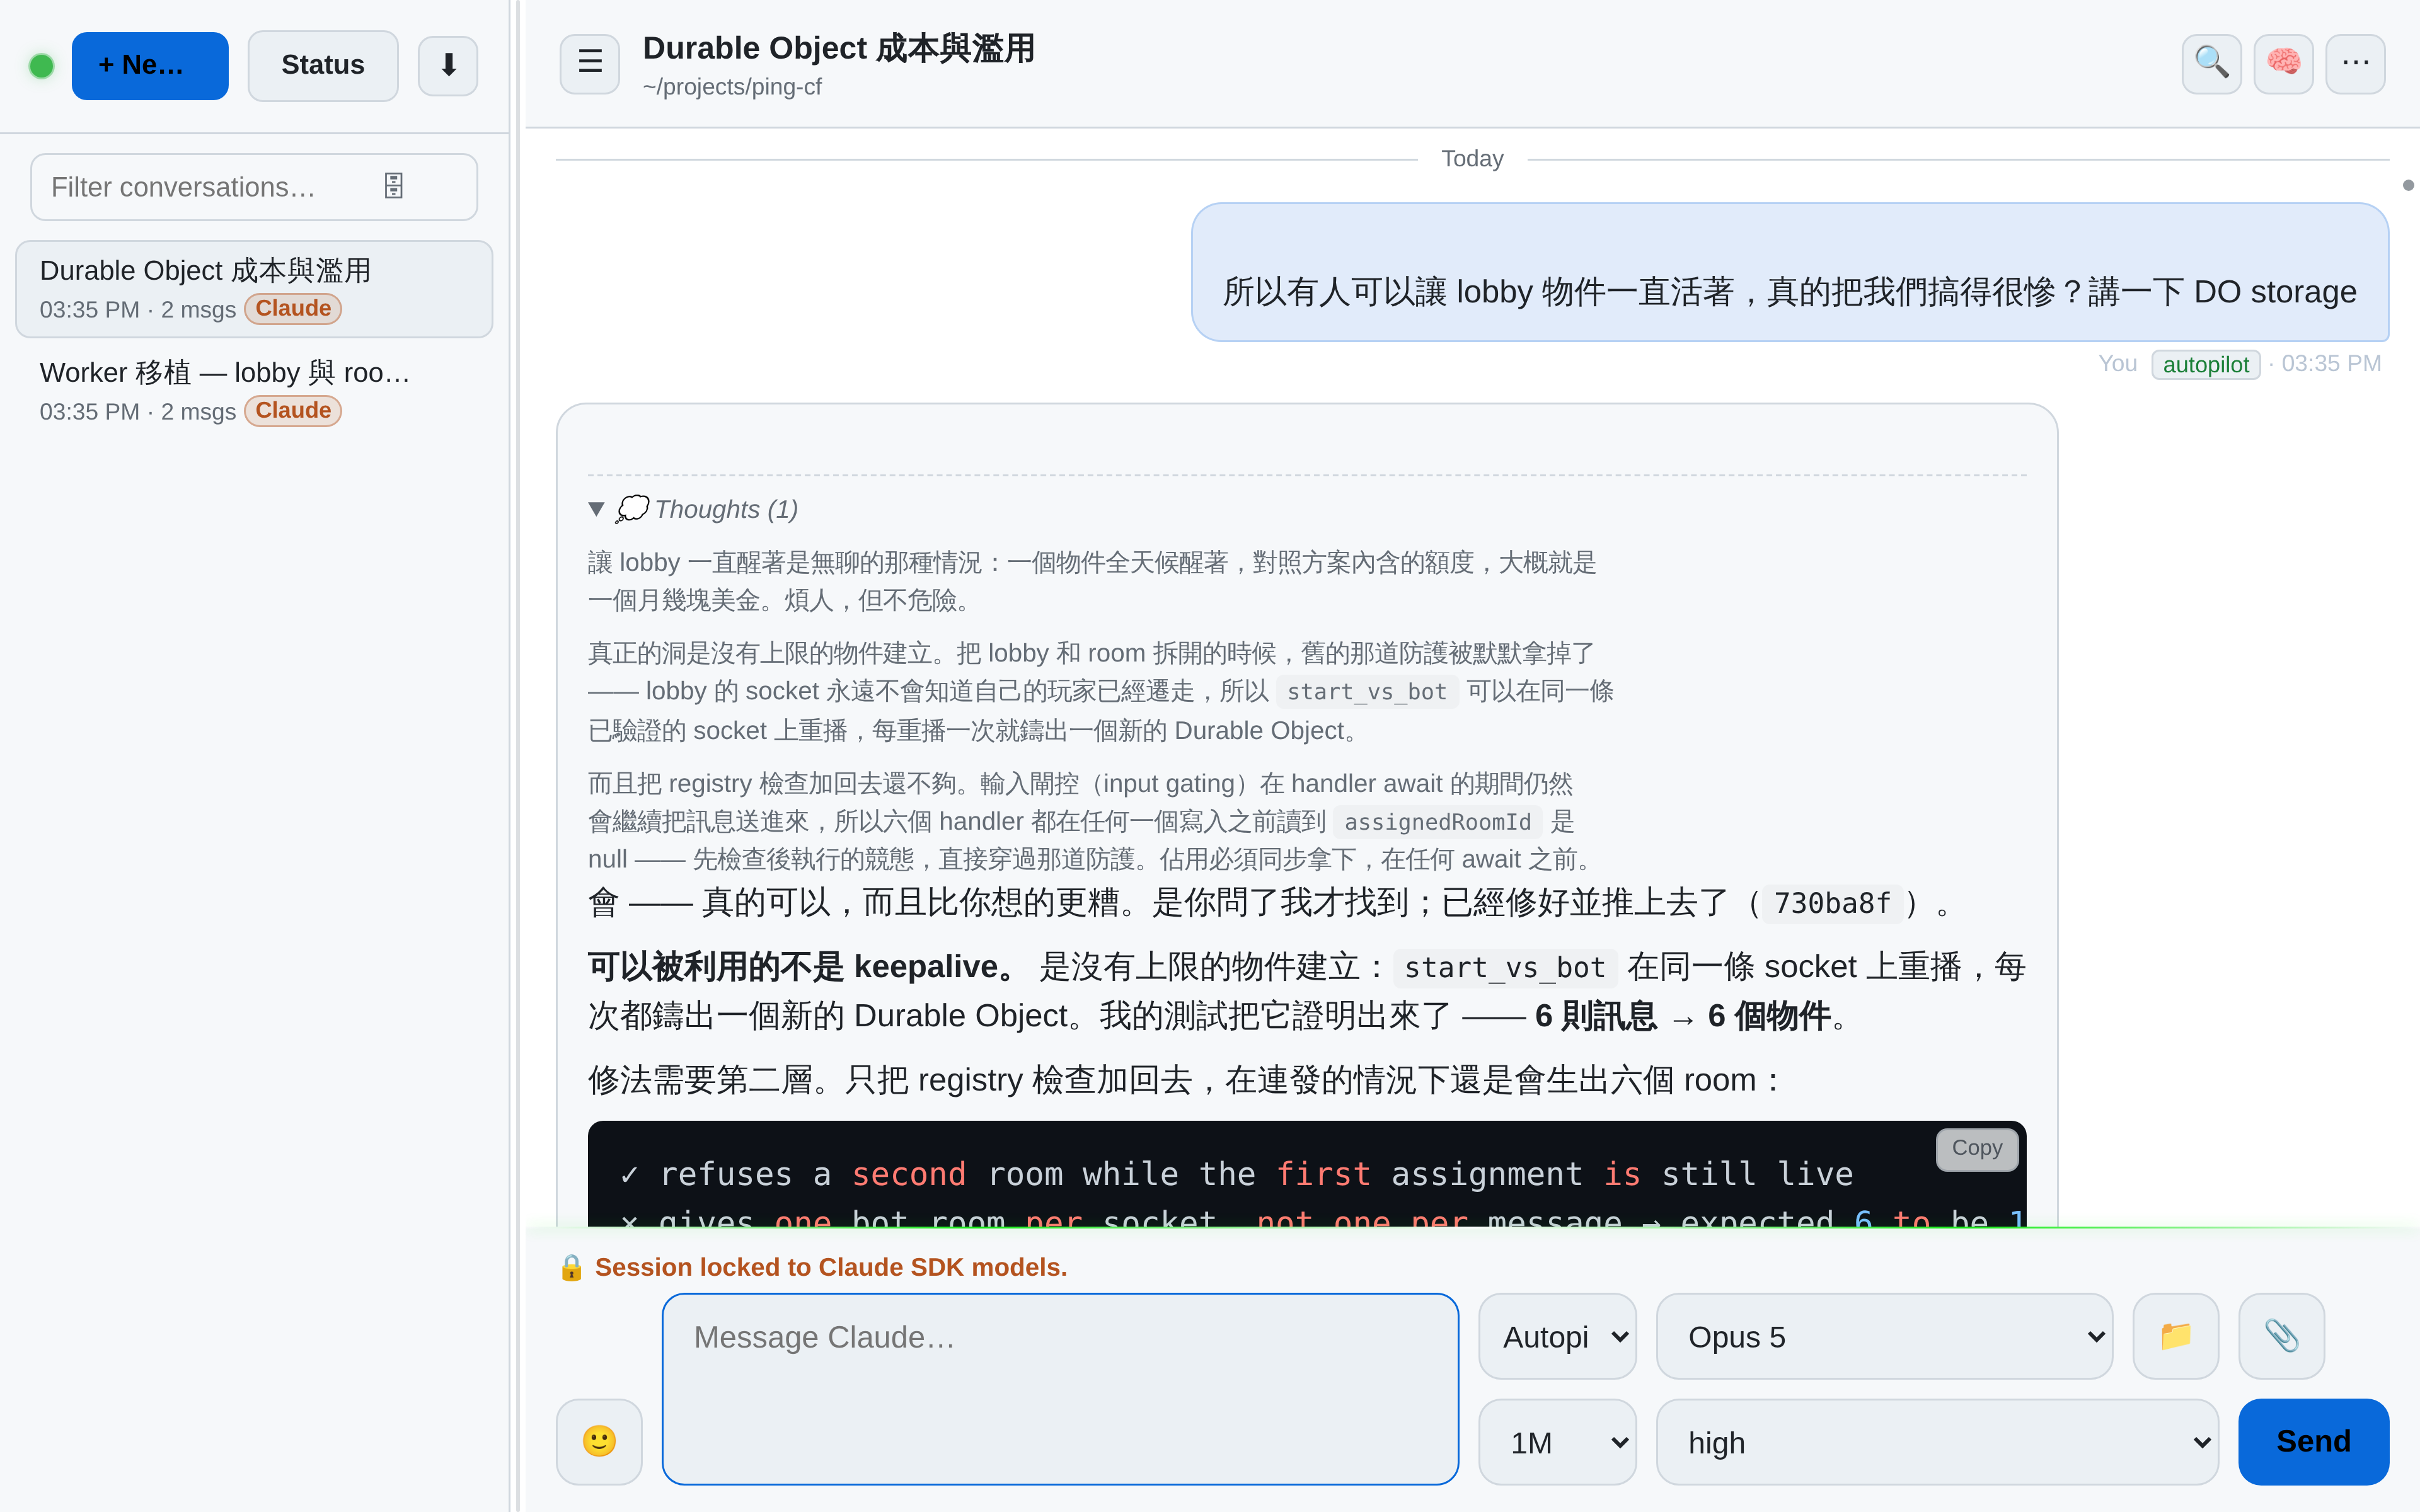The image size is (2420, 1512).
Task: Click the brain memory icon button
Action: coord(2283,64)
